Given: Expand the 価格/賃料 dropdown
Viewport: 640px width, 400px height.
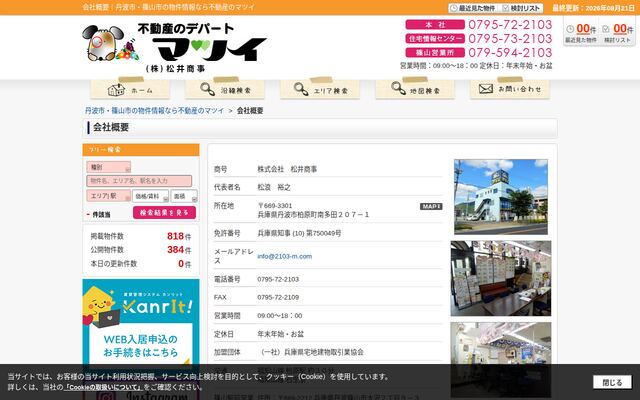Looking at the screenshot, I should click(150, 196).
